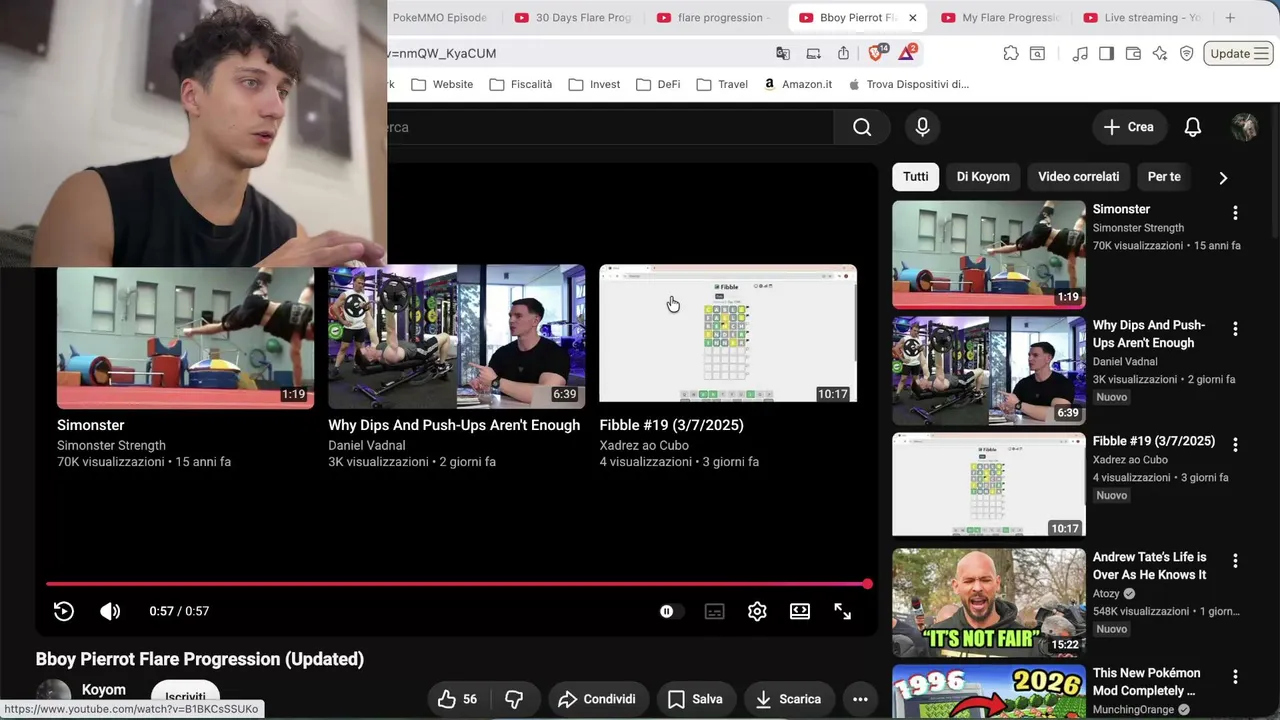Open the Website bookmarks folder
Viewport: 1280px width, 720px height.
tap(442, 84)
